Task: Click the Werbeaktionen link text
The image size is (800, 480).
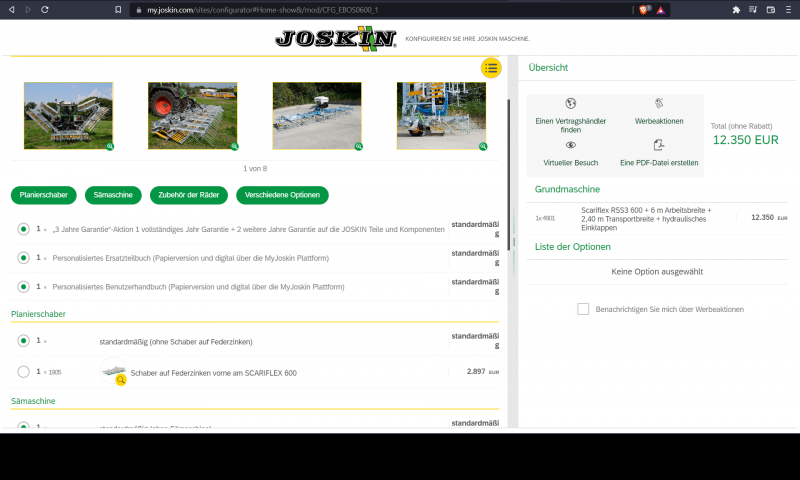Action: click(659, 121)
